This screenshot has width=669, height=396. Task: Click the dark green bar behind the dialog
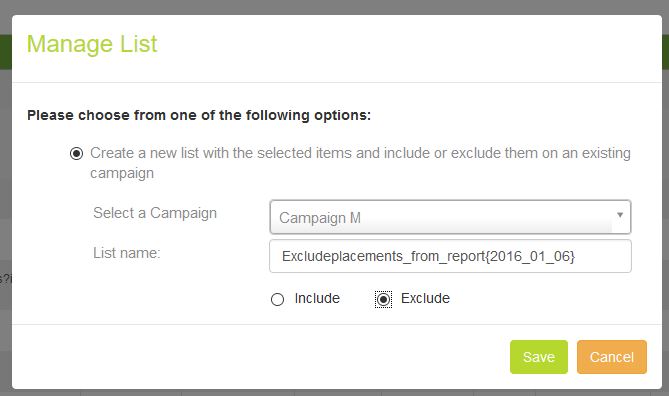coord(5,52)
